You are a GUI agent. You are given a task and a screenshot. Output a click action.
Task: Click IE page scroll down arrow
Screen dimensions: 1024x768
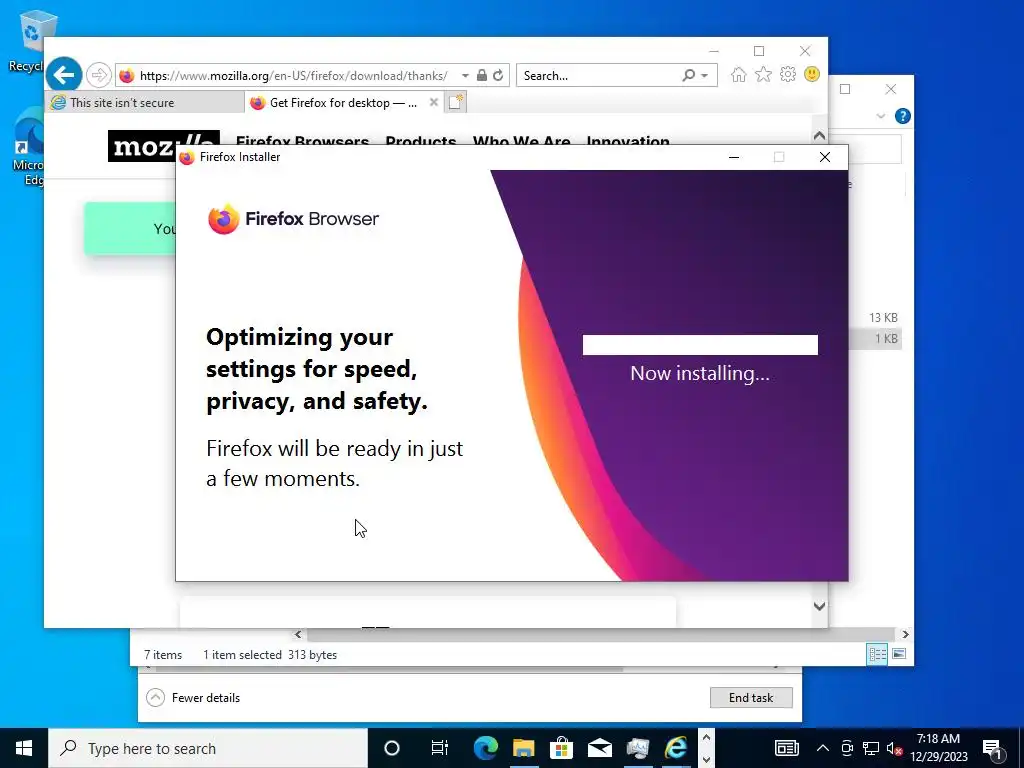(x=819, y=606)
